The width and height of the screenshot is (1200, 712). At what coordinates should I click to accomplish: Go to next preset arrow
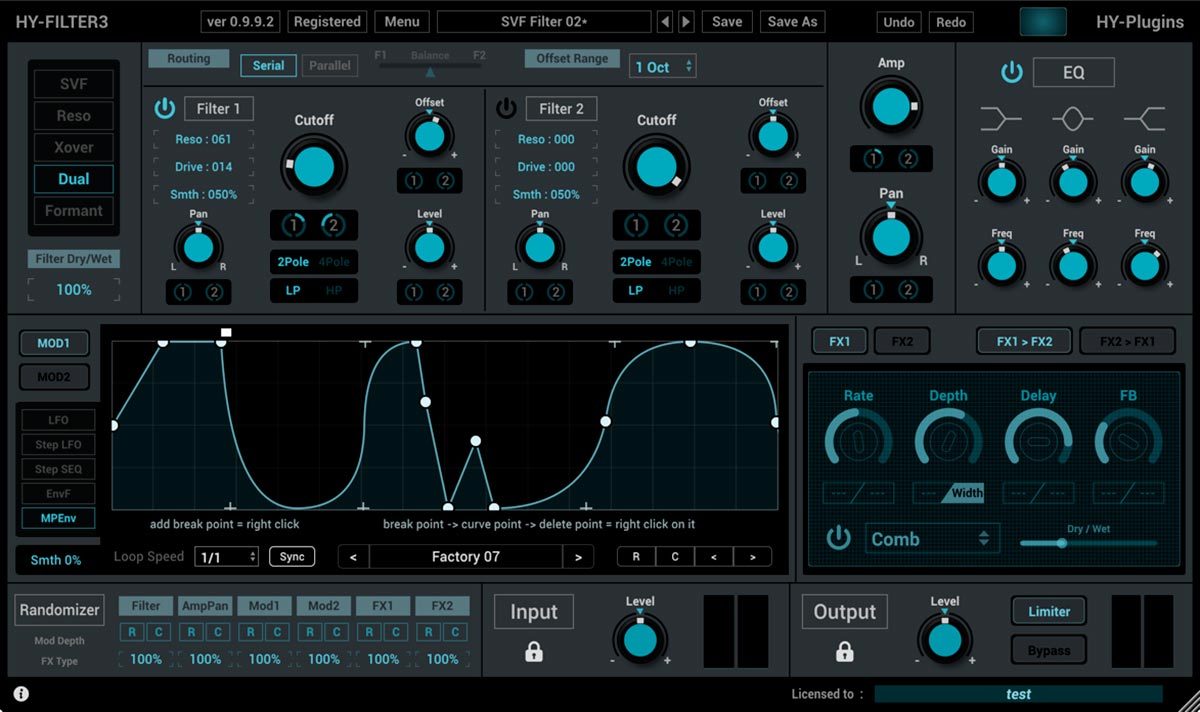click(685, 22)
